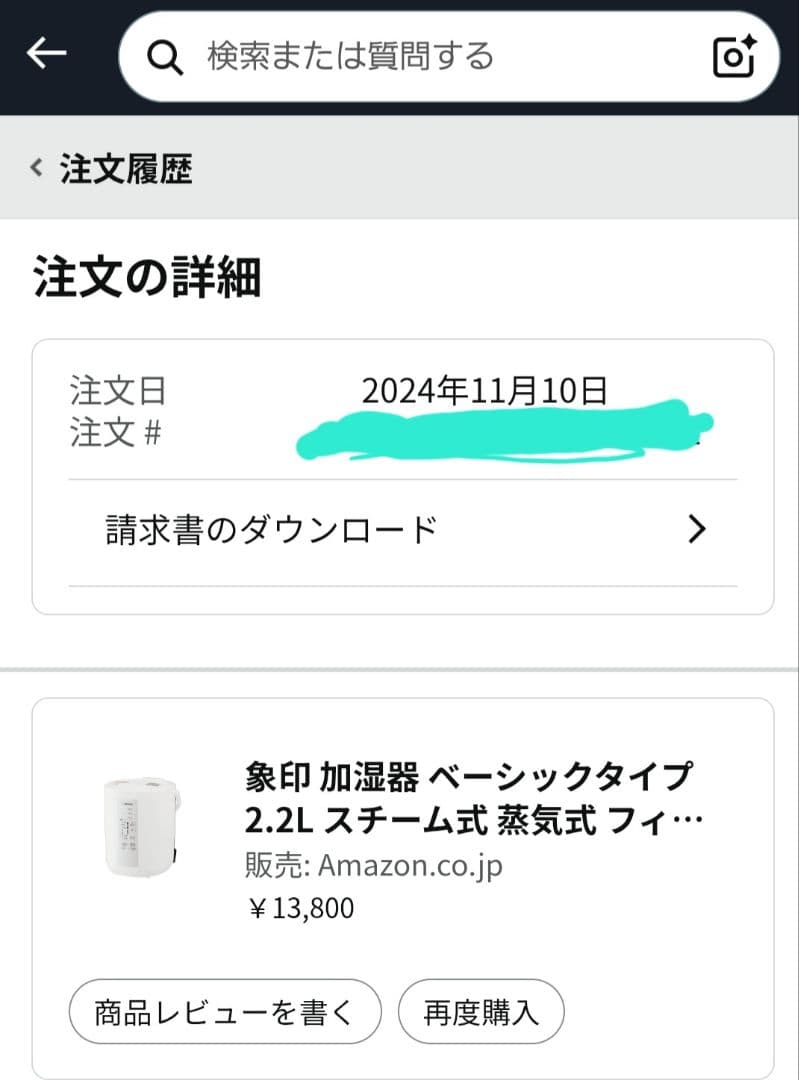Click the truncated title line starting 2.2L スチーム式
Image resolution: width=799 pixels, height=1080 pixels.
click(x=472, y=821)
